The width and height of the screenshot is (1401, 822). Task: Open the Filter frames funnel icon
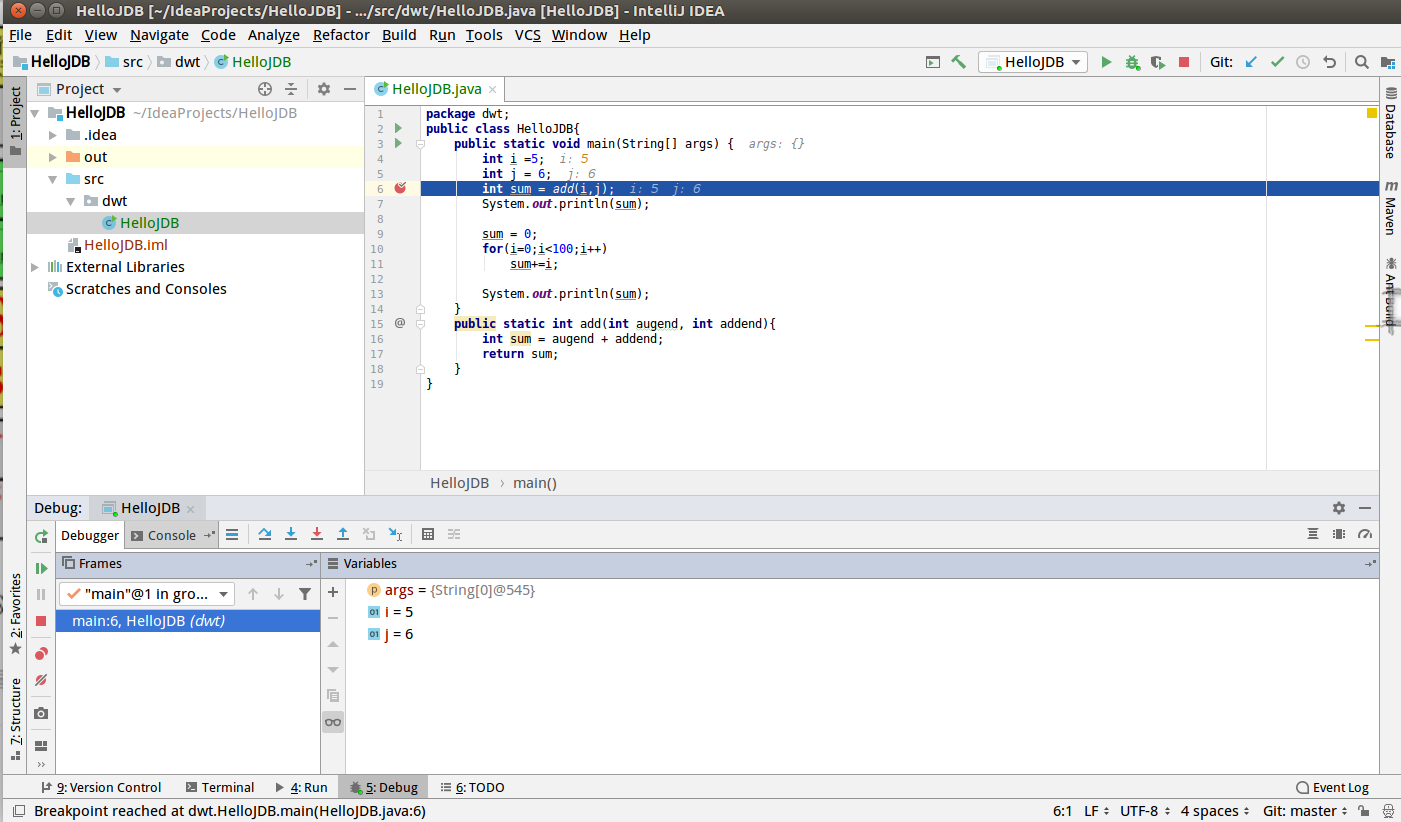coord(305,594)
